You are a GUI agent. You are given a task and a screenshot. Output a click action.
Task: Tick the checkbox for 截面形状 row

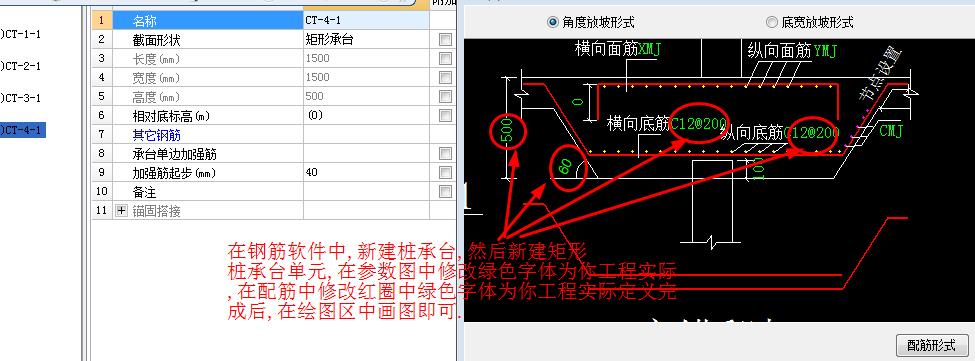445,40
